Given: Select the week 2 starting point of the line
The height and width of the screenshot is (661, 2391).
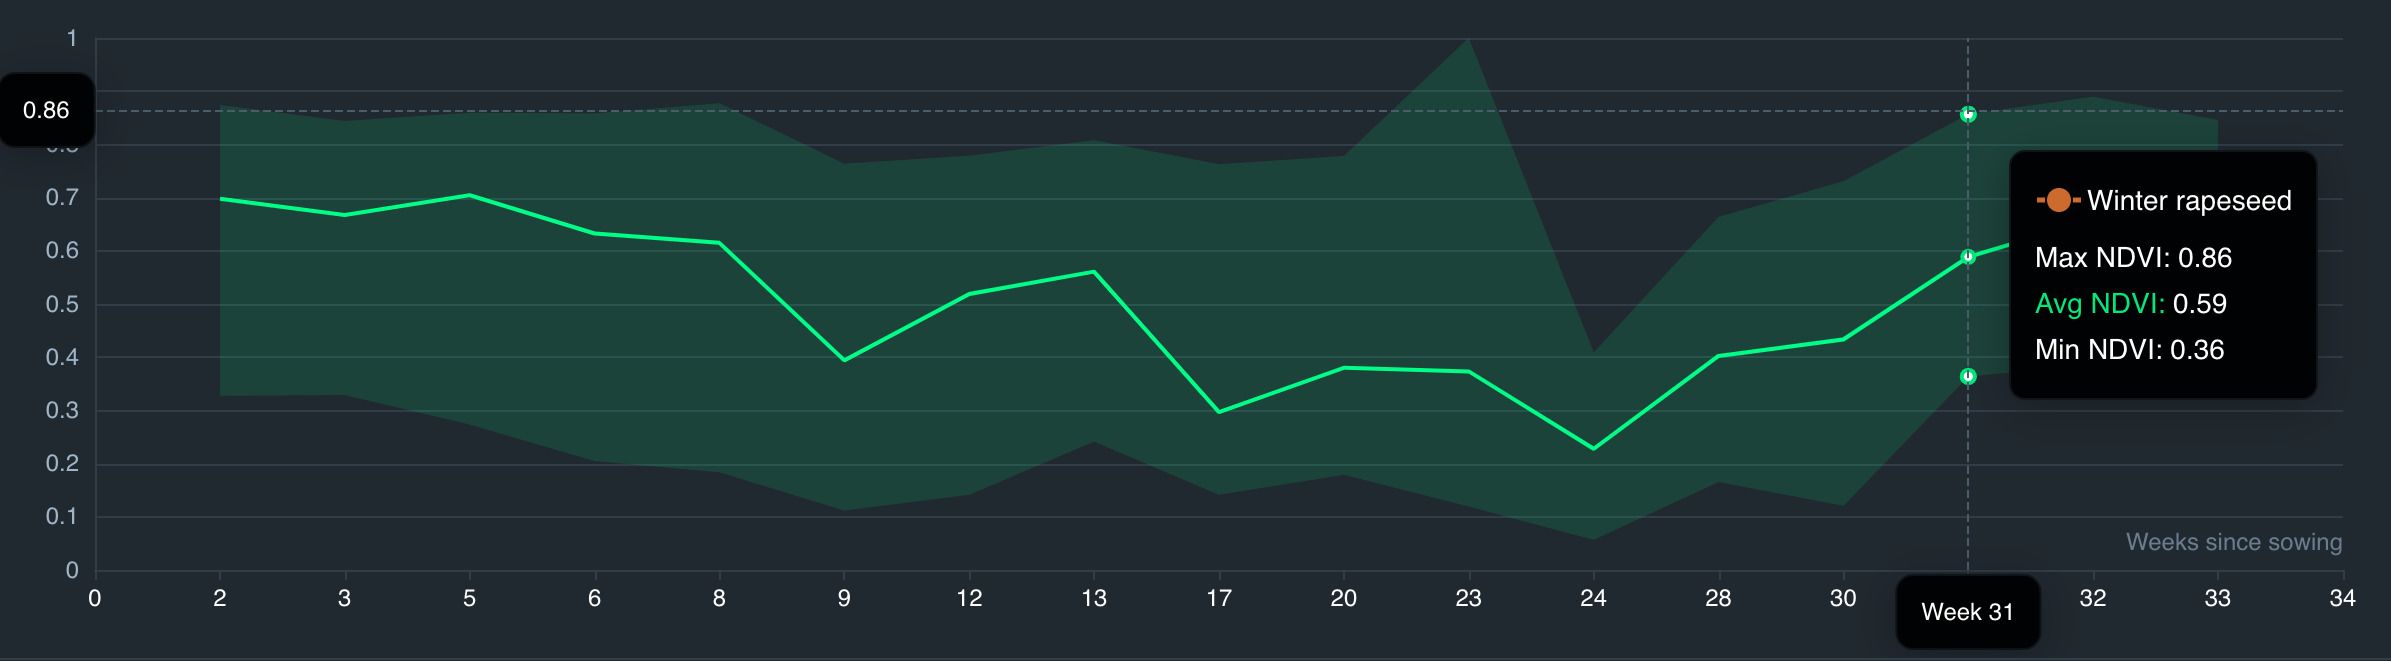Looking at the screenshot, I should click(220, 198).
